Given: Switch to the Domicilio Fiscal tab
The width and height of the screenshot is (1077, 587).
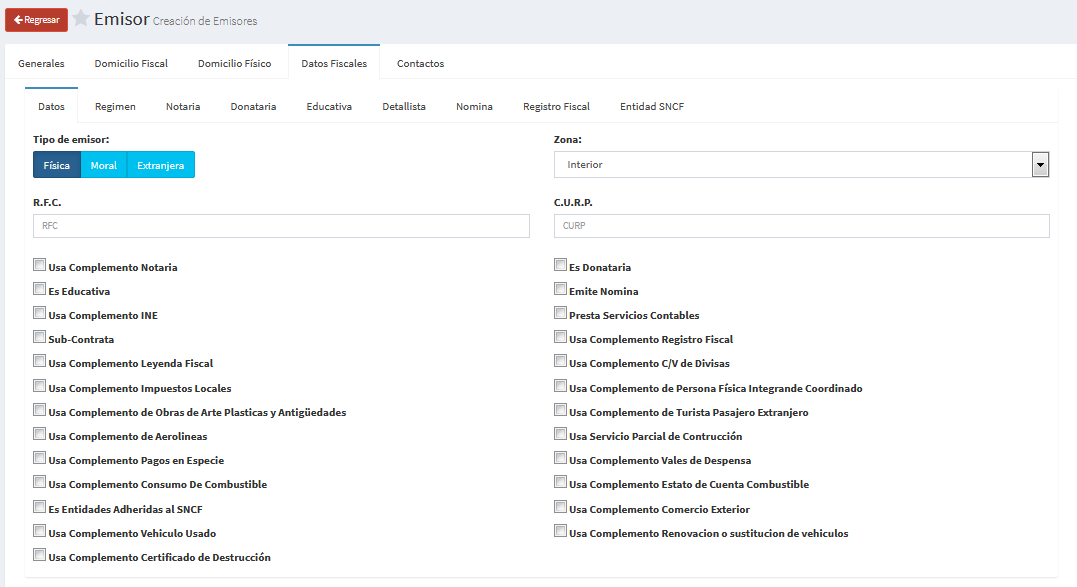Looking at the screenshot, I should click(x=131, y=63).
